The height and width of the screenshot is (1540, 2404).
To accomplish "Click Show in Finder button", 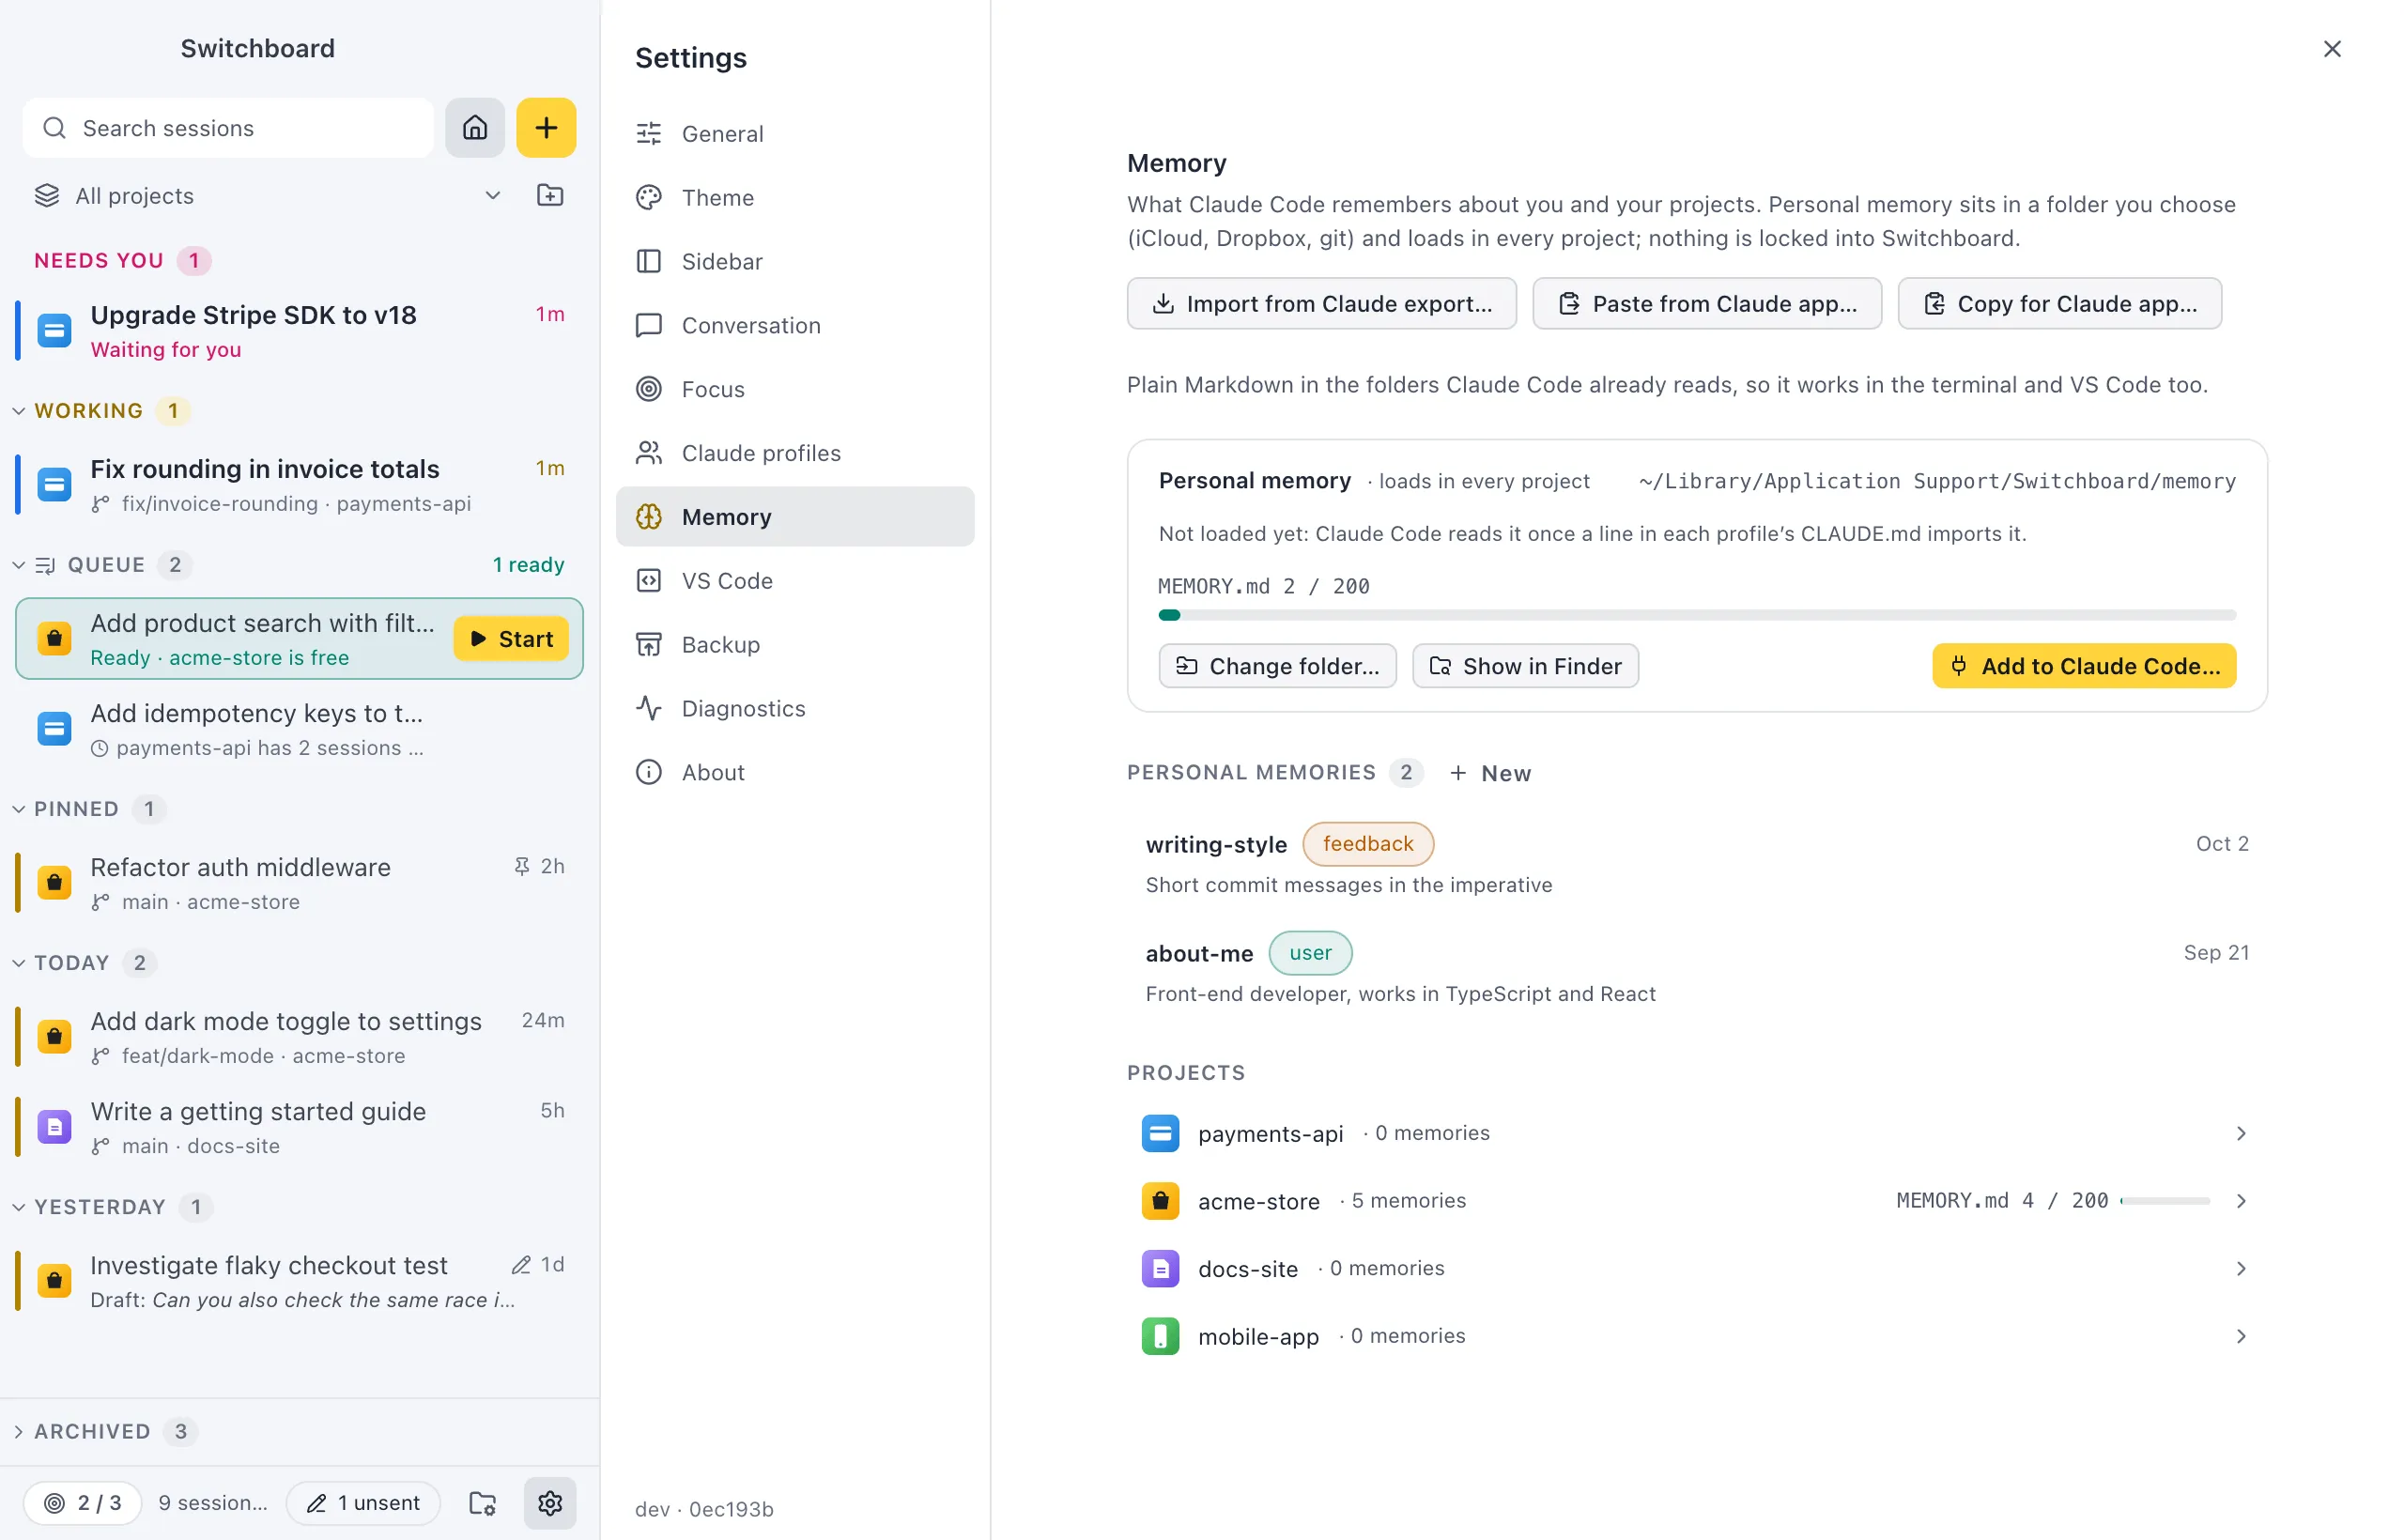I will point(1525,666).
